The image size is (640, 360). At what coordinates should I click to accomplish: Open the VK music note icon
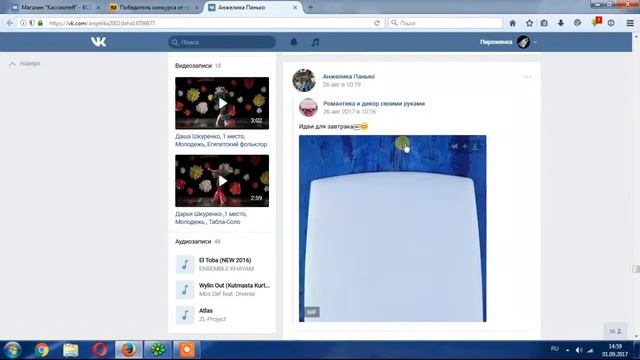coord(315,42)
